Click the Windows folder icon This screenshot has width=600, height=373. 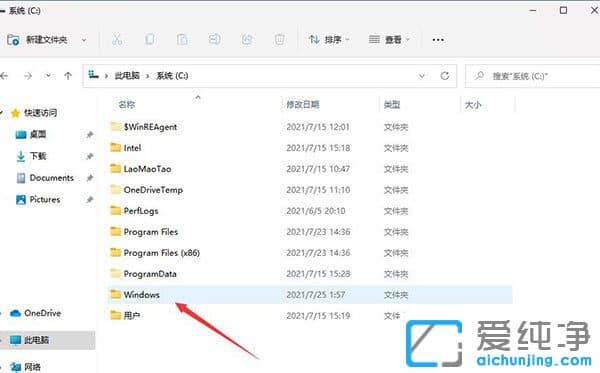(116, 294)
